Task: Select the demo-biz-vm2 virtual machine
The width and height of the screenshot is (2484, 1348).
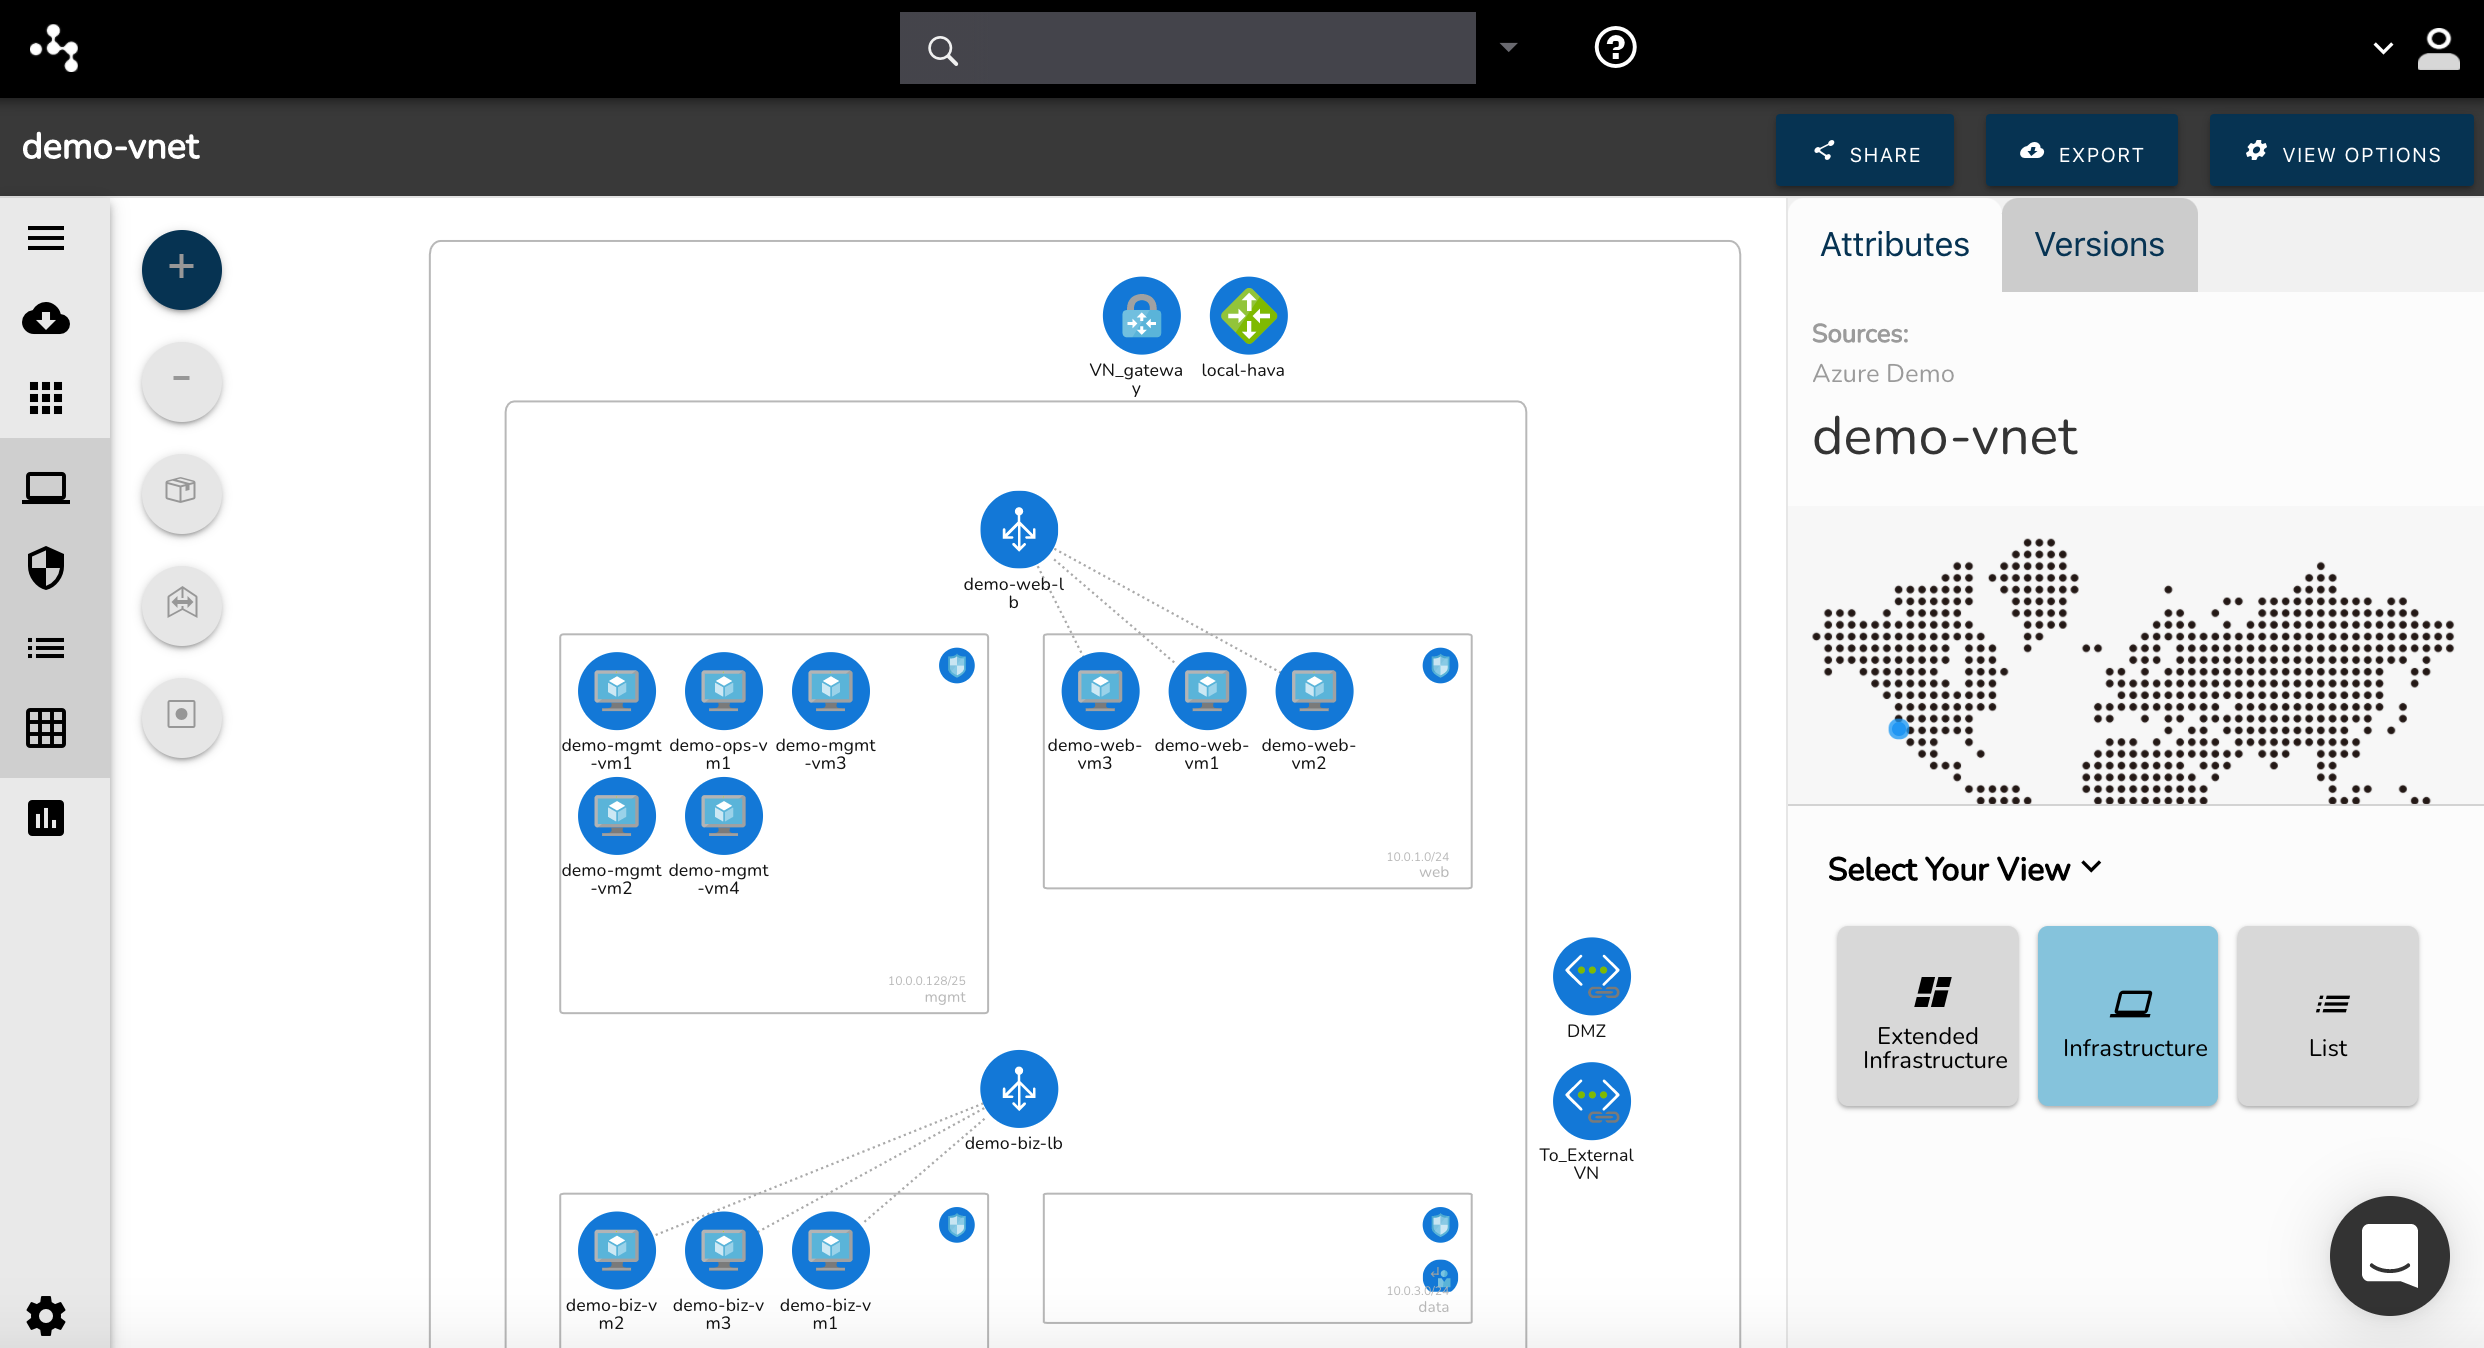Action: coord(617,1251)
